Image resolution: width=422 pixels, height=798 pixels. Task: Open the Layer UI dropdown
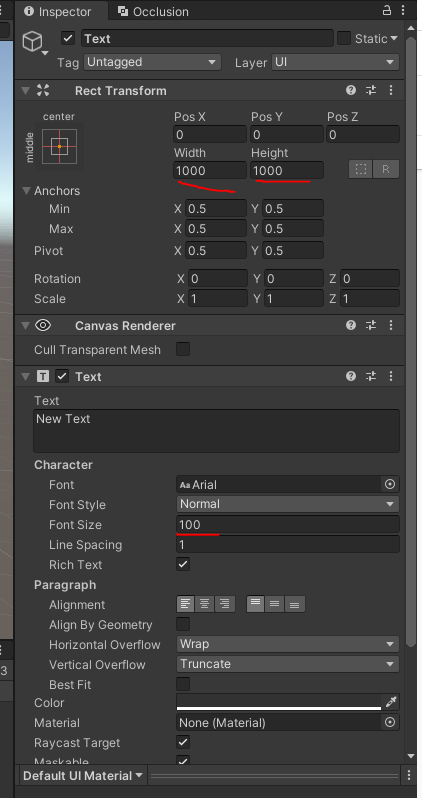point(335,62)
